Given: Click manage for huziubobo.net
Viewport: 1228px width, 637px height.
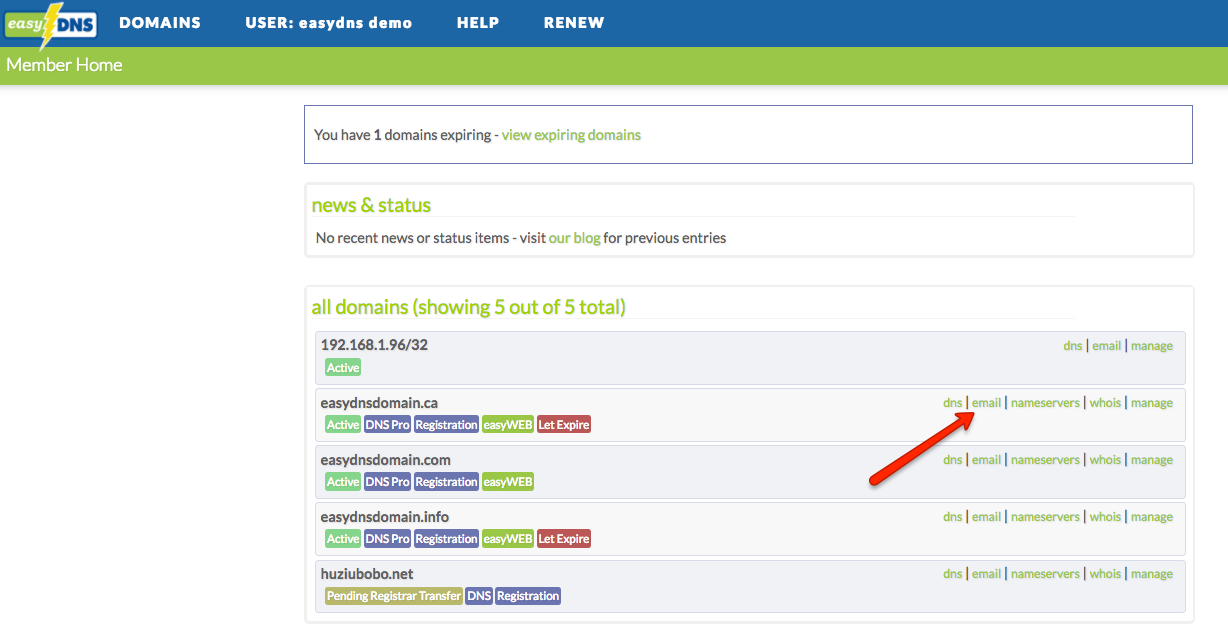Looking at the screenshot, I should coord(1152,574).
